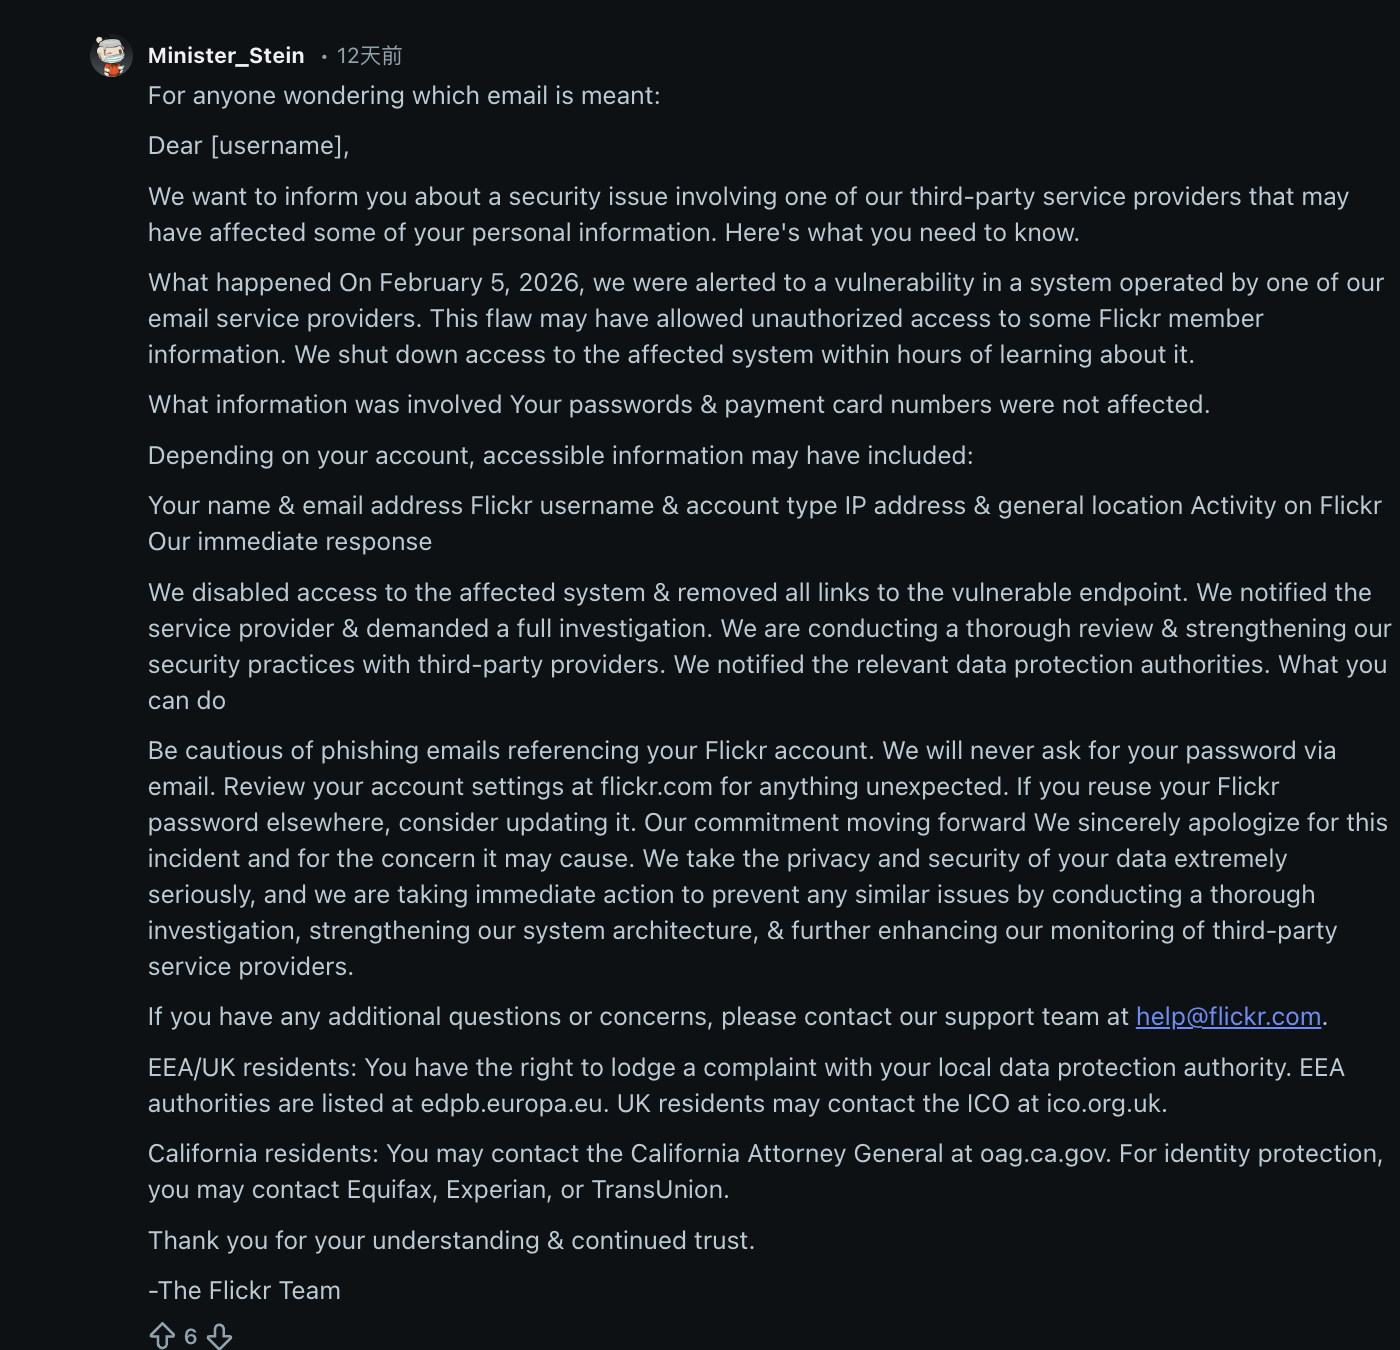Image resolution: width=1400 pixels, height=1350 pixels.
Task: Click the "12天前" comment timestamp
Action: tap(369, 56)
